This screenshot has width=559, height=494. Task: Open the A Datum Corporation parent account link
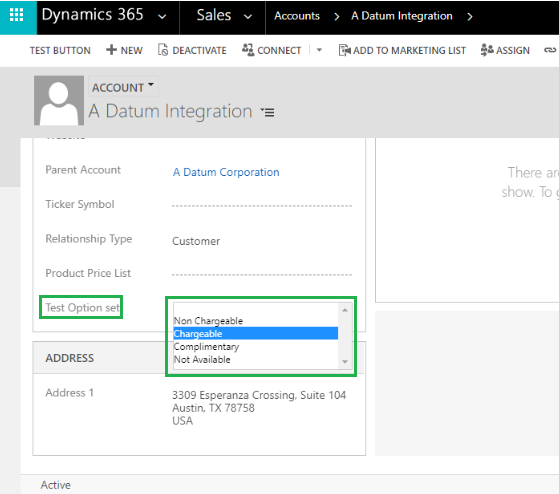click(226, 173)
